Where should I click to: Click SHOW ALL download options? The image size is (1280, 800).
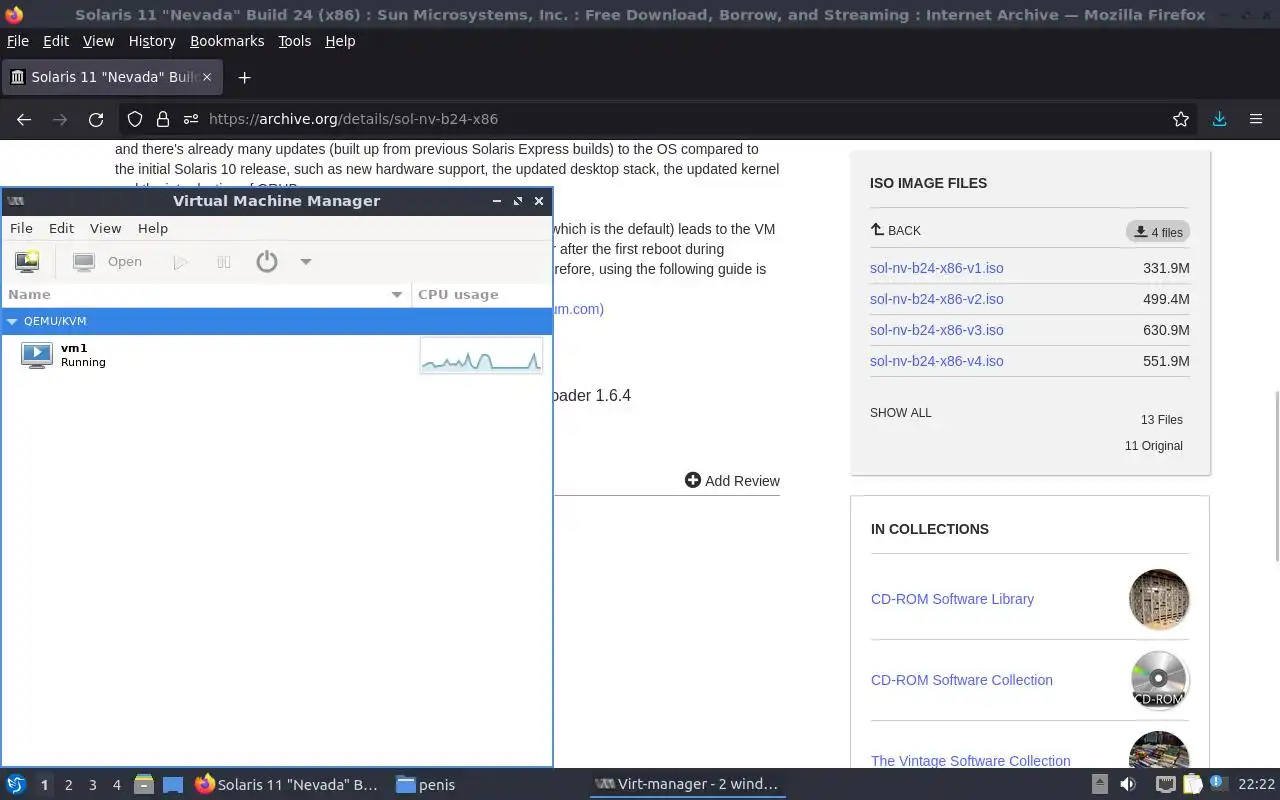point(900,413)
